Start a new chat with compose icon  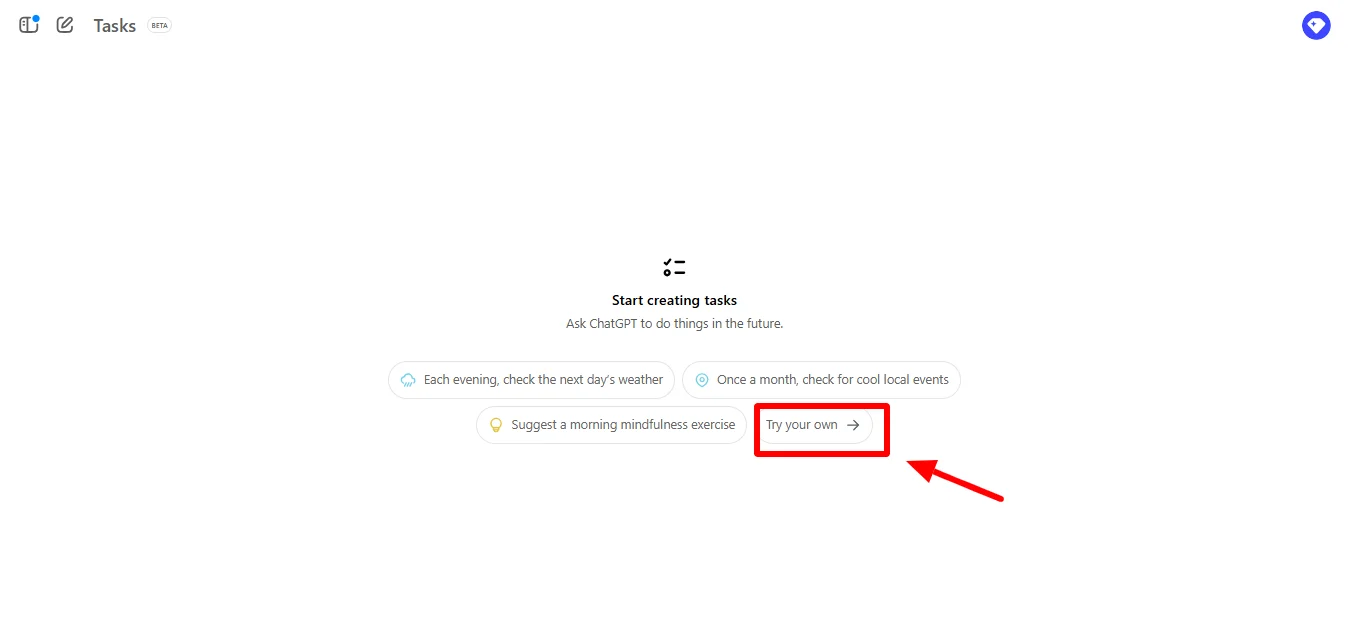65,25
